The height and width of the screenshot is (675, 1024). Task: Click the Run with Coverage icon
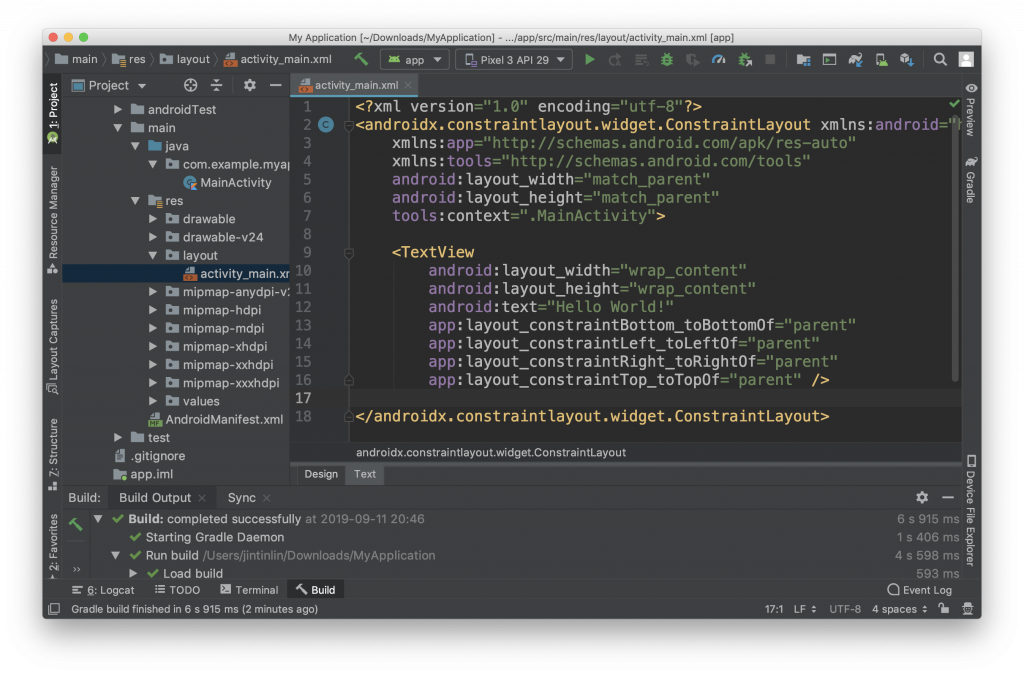coord(692,60)
